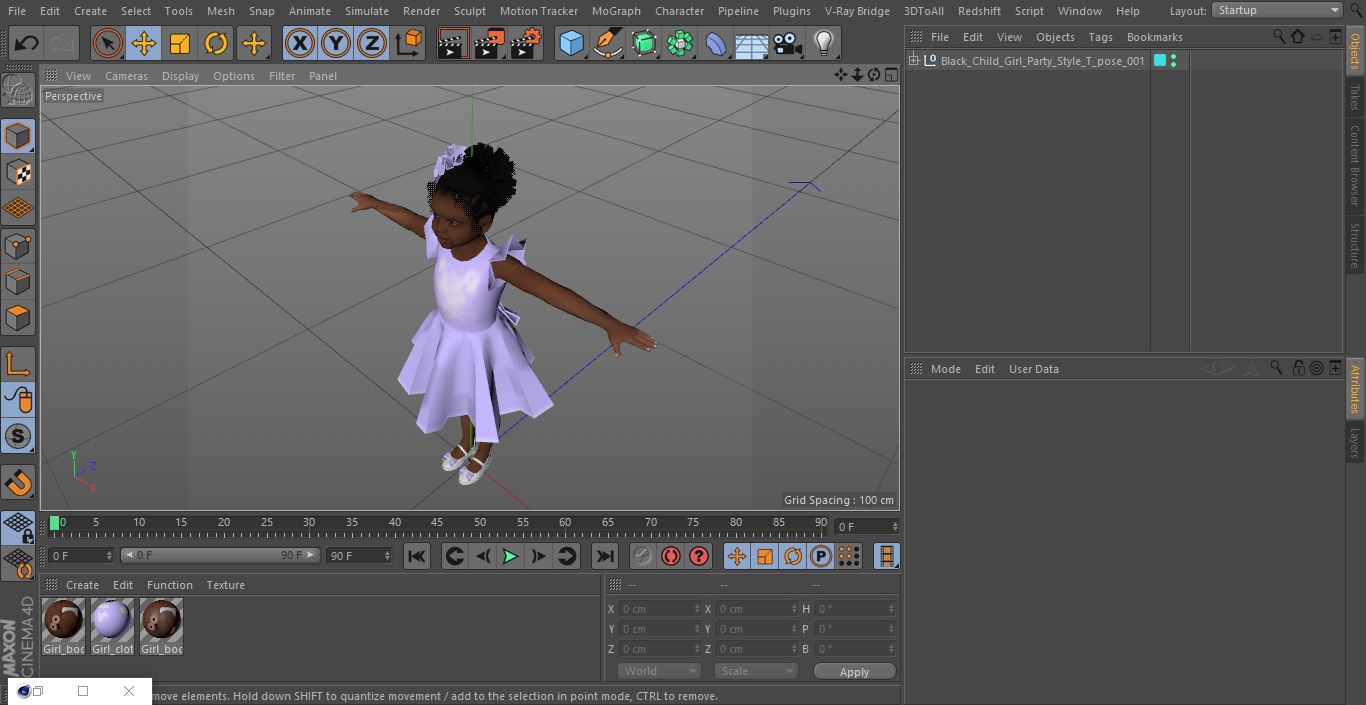Add a Floor environment object
Viewport: 1366px width, 705px height.
point(752,43)
